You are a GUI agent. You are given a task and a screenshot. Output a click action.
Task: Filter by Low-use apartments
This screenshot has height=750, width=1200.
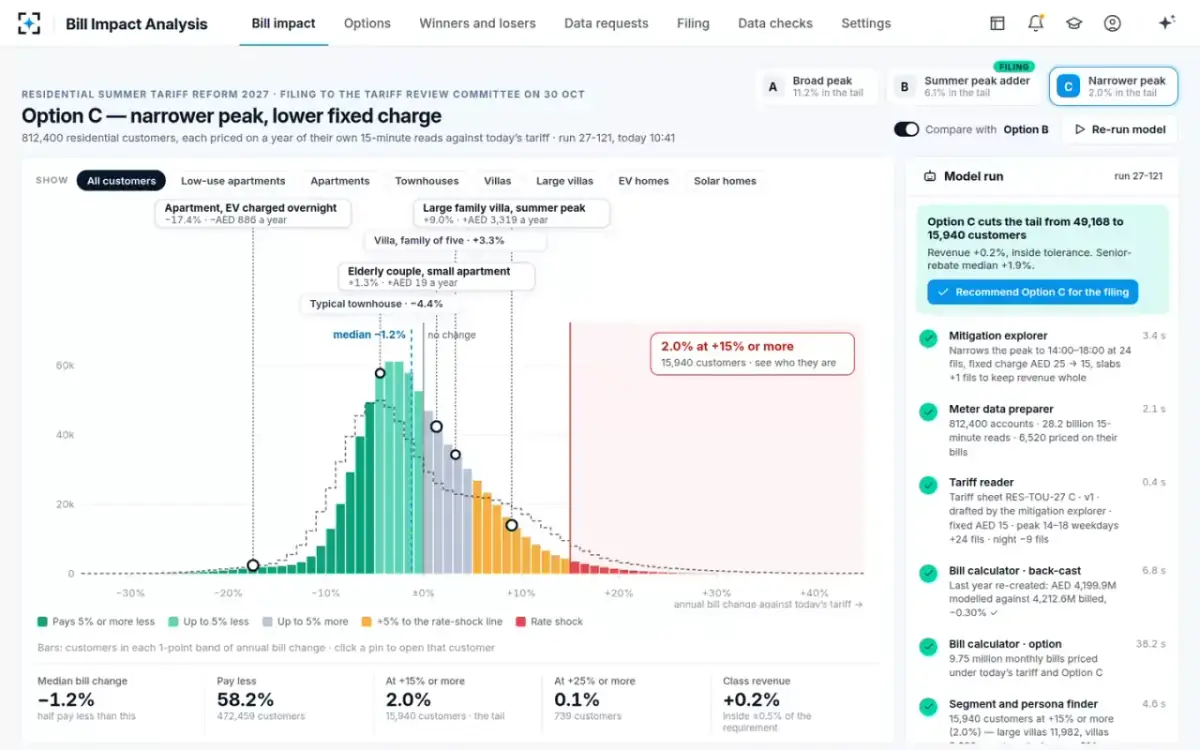pos(233,181)
